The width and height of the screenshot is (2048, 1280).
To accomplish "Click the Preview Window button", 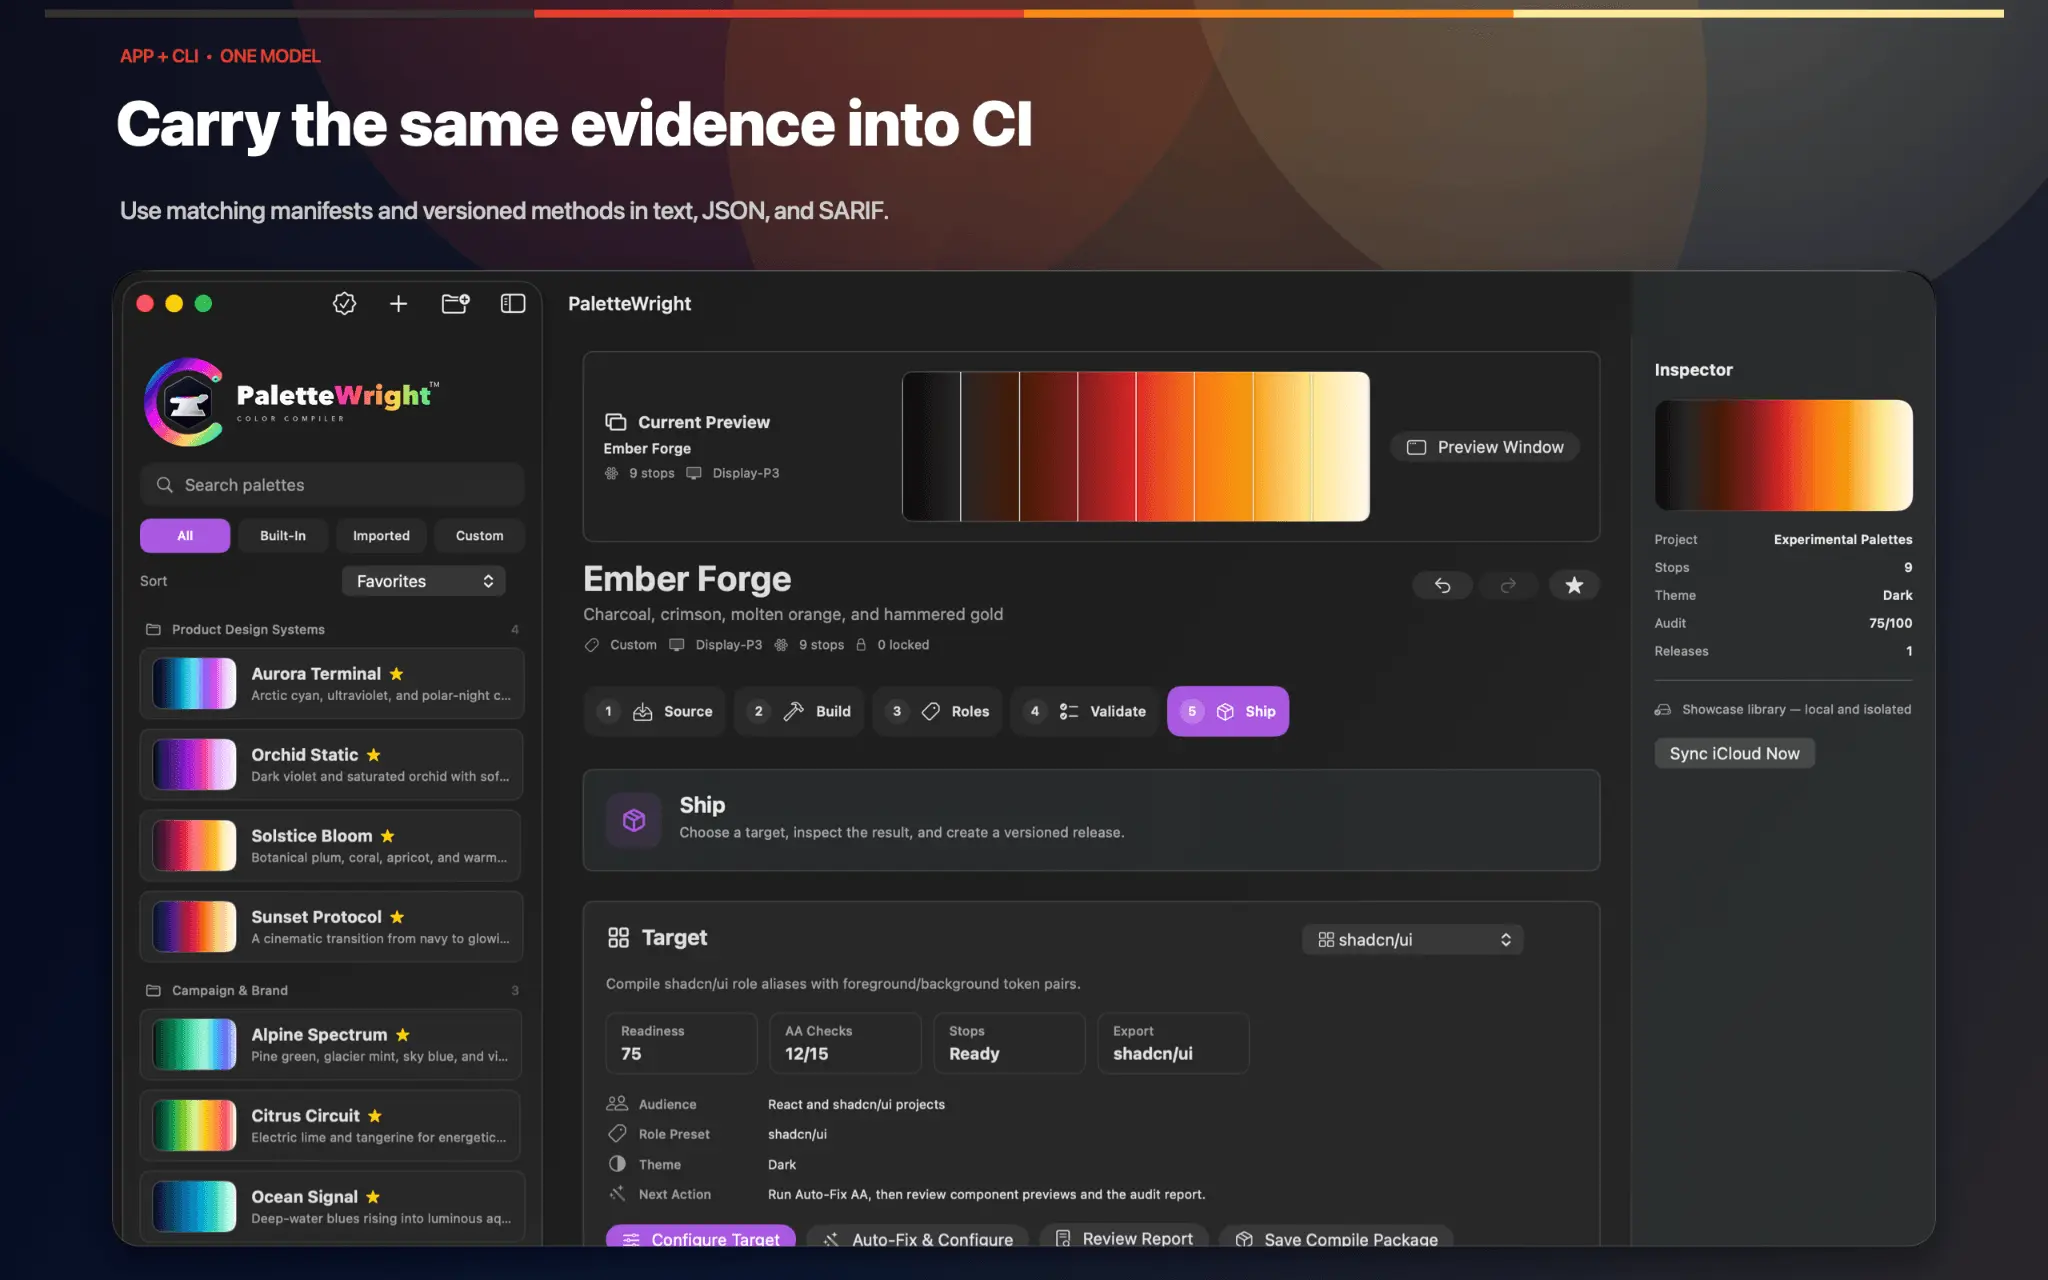I will (1485, 447).
